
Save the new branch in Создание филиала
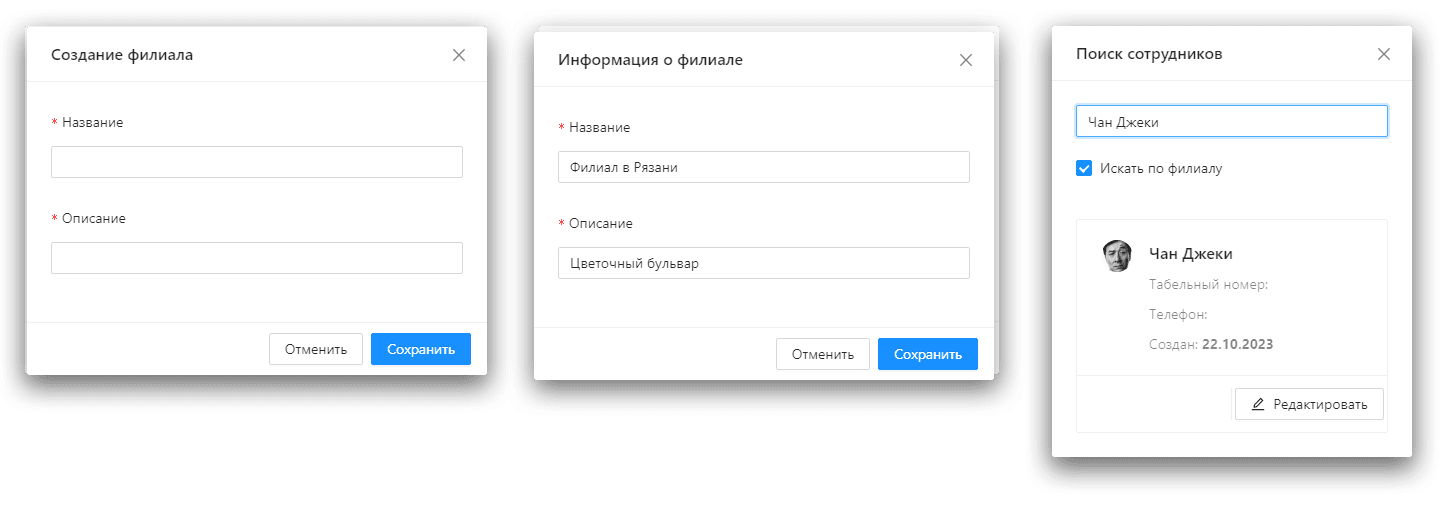(x=421, y=349)
